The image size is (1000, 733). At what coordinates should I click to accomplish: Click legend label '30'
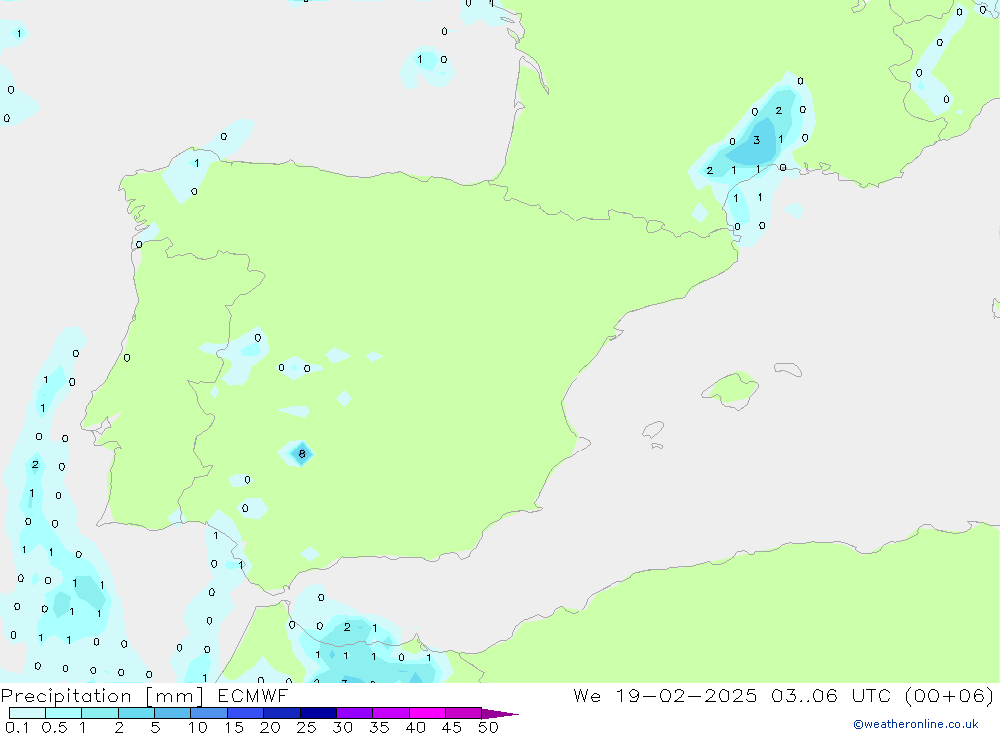click(x=342, y=727)
